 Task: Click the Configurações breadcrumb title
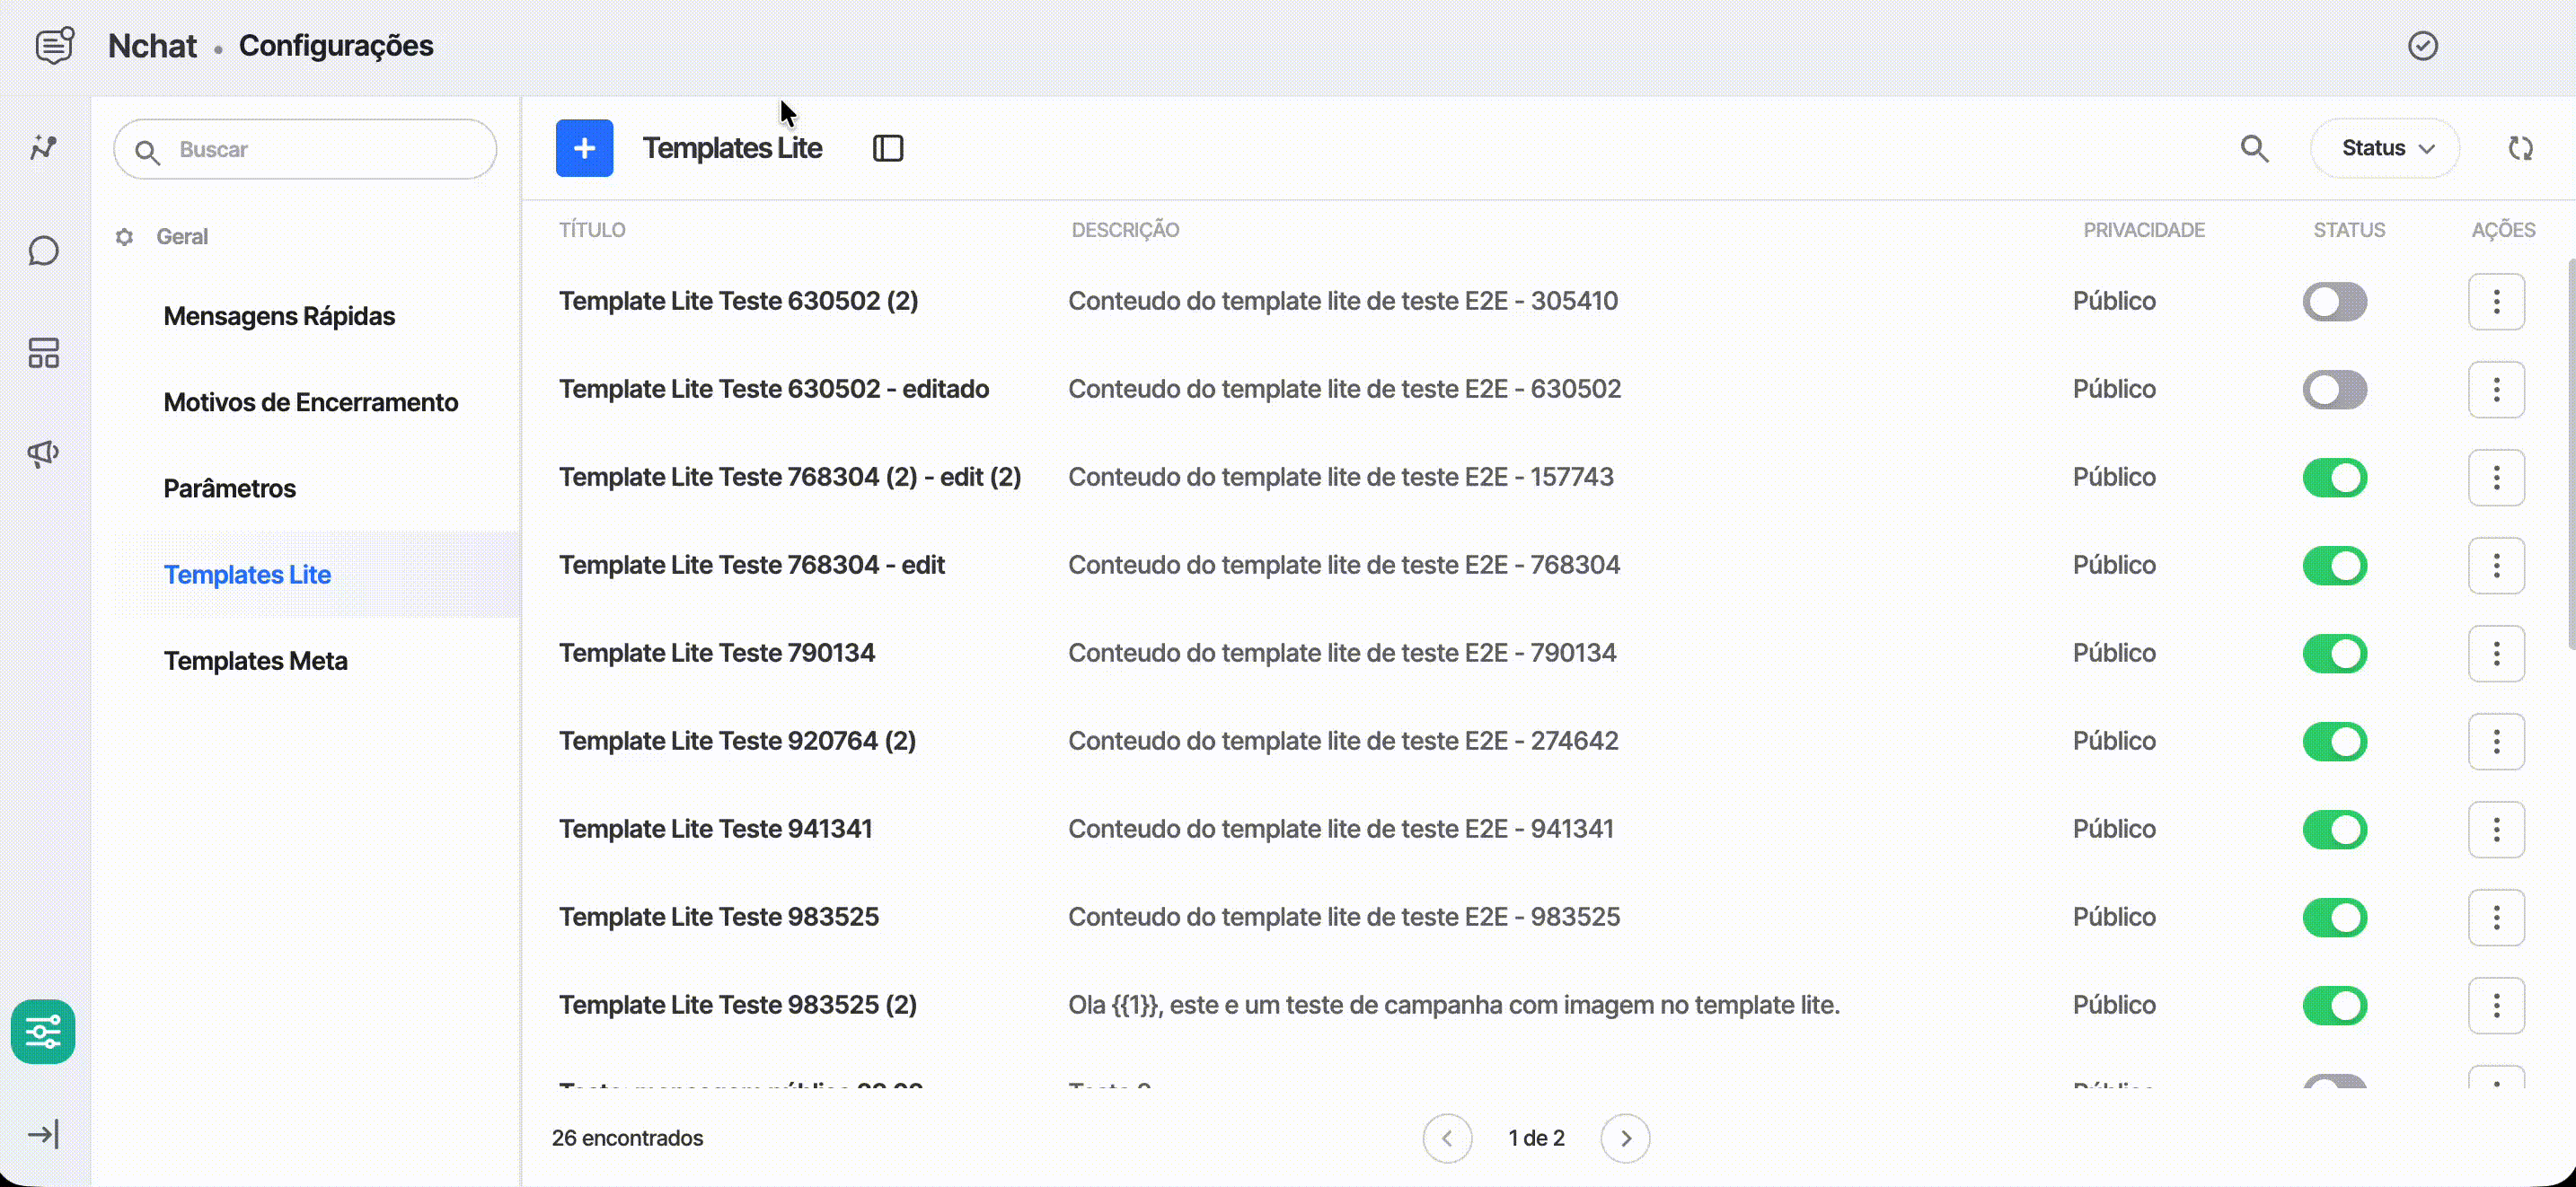(x=336, y=46)
